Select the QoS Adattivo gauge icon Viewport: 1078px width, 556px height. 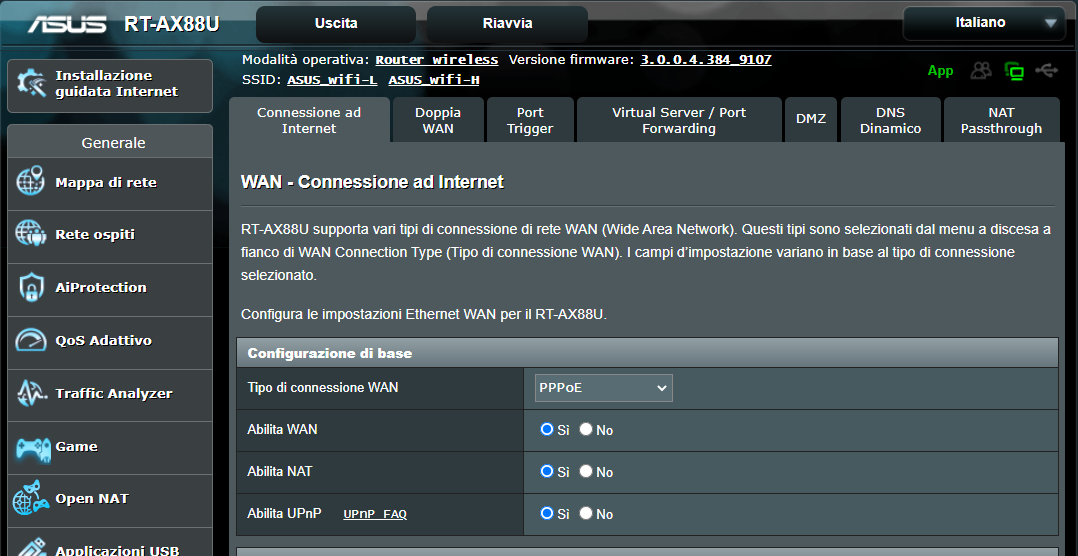(31, 340)
